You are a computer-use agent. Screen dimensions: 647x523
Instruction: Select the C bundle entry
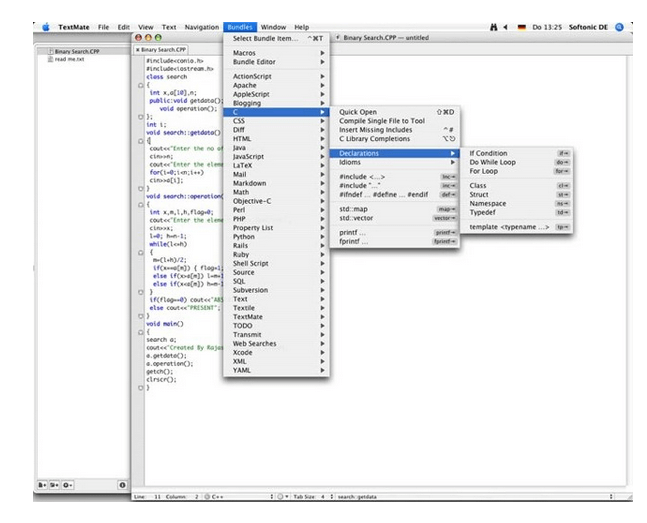click(276, 112)
